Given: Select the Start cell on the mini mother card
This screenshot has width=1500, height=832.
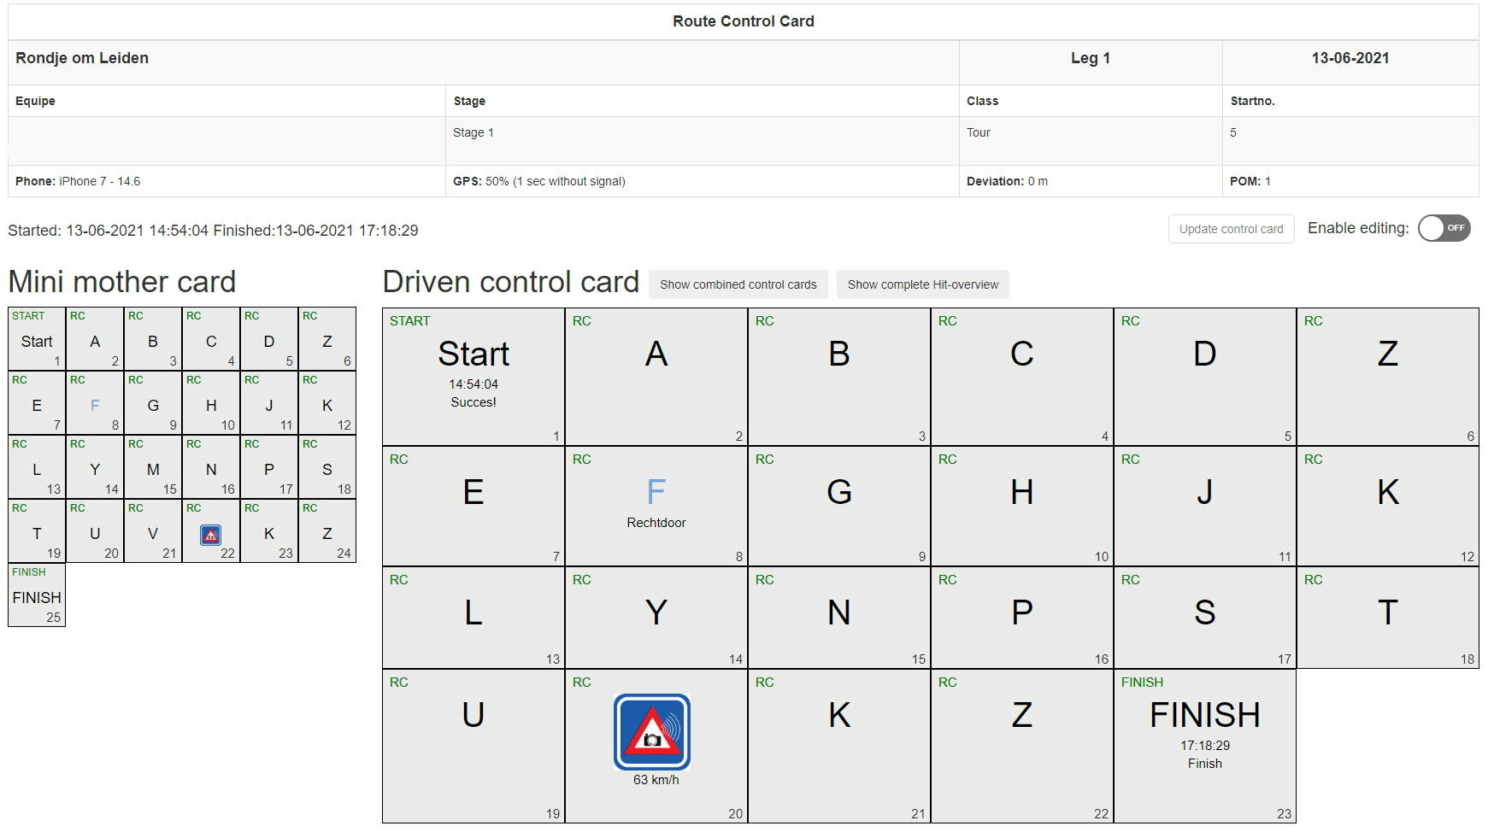Looking at the screenshot, I should [36, 340].
